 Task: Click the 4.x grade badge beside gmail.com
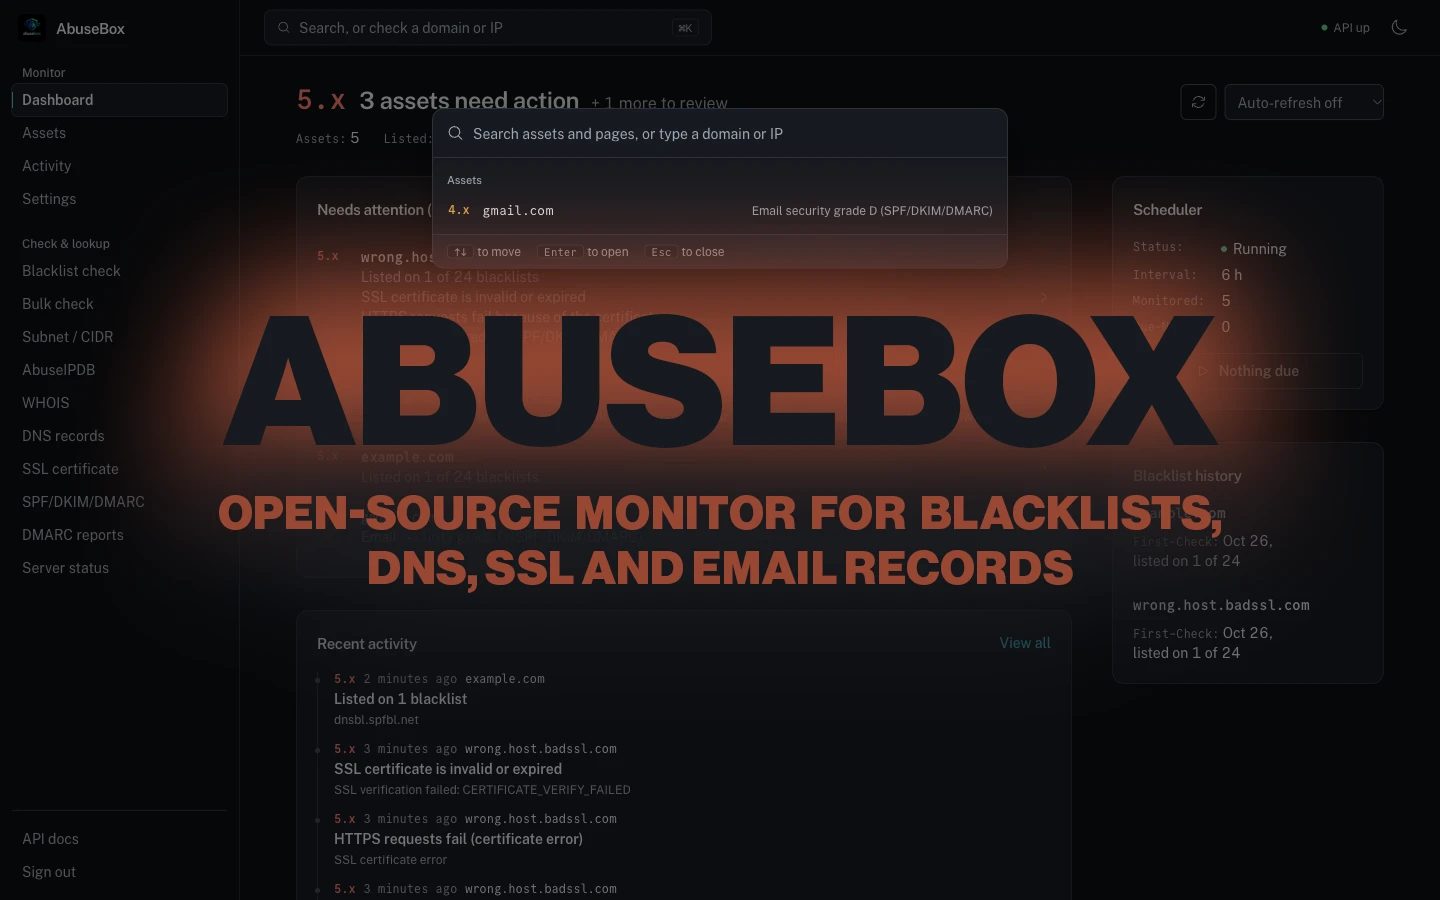(x=458, y=210)
